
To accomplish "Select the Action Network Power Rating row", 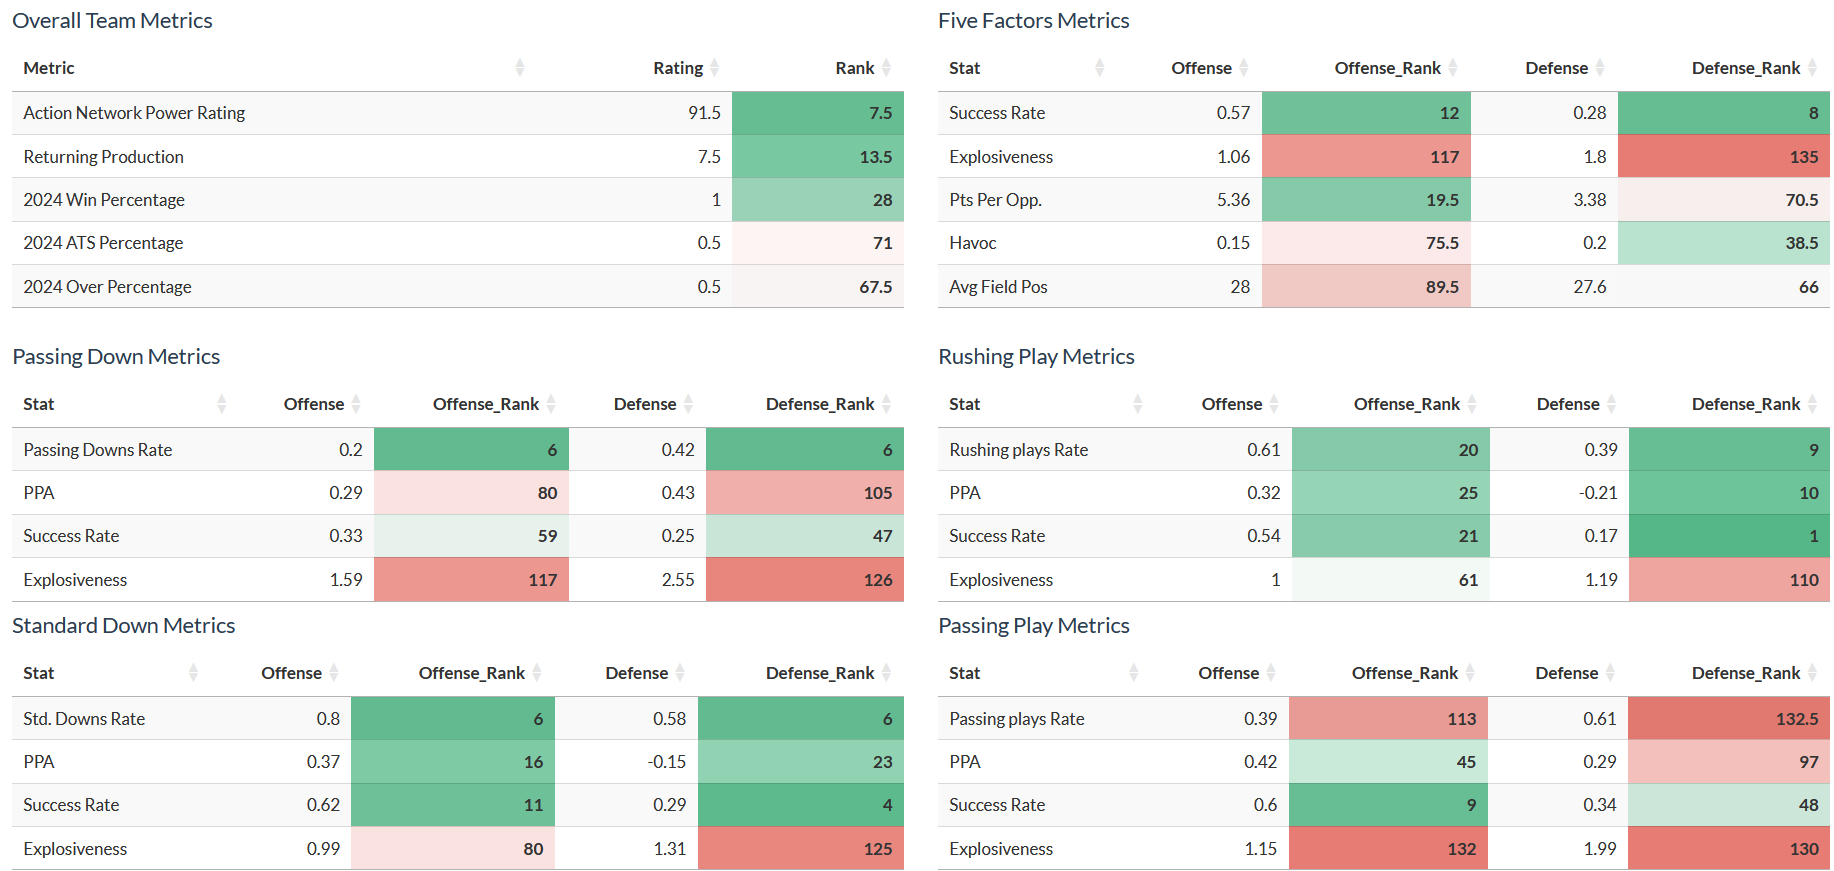I will click(x=134, y=113).
